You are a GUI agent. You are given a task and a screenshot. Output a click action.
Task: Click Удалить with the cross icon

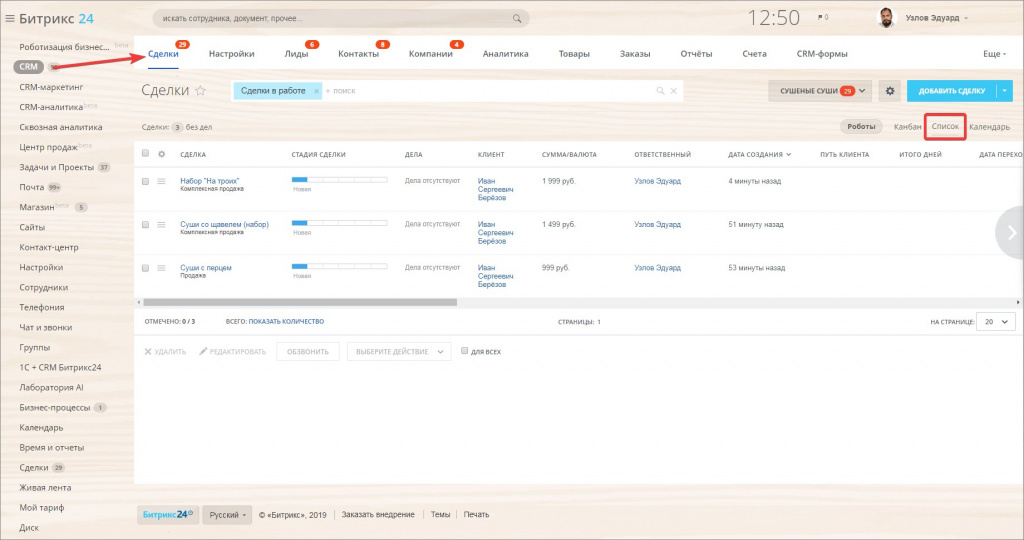165,351
